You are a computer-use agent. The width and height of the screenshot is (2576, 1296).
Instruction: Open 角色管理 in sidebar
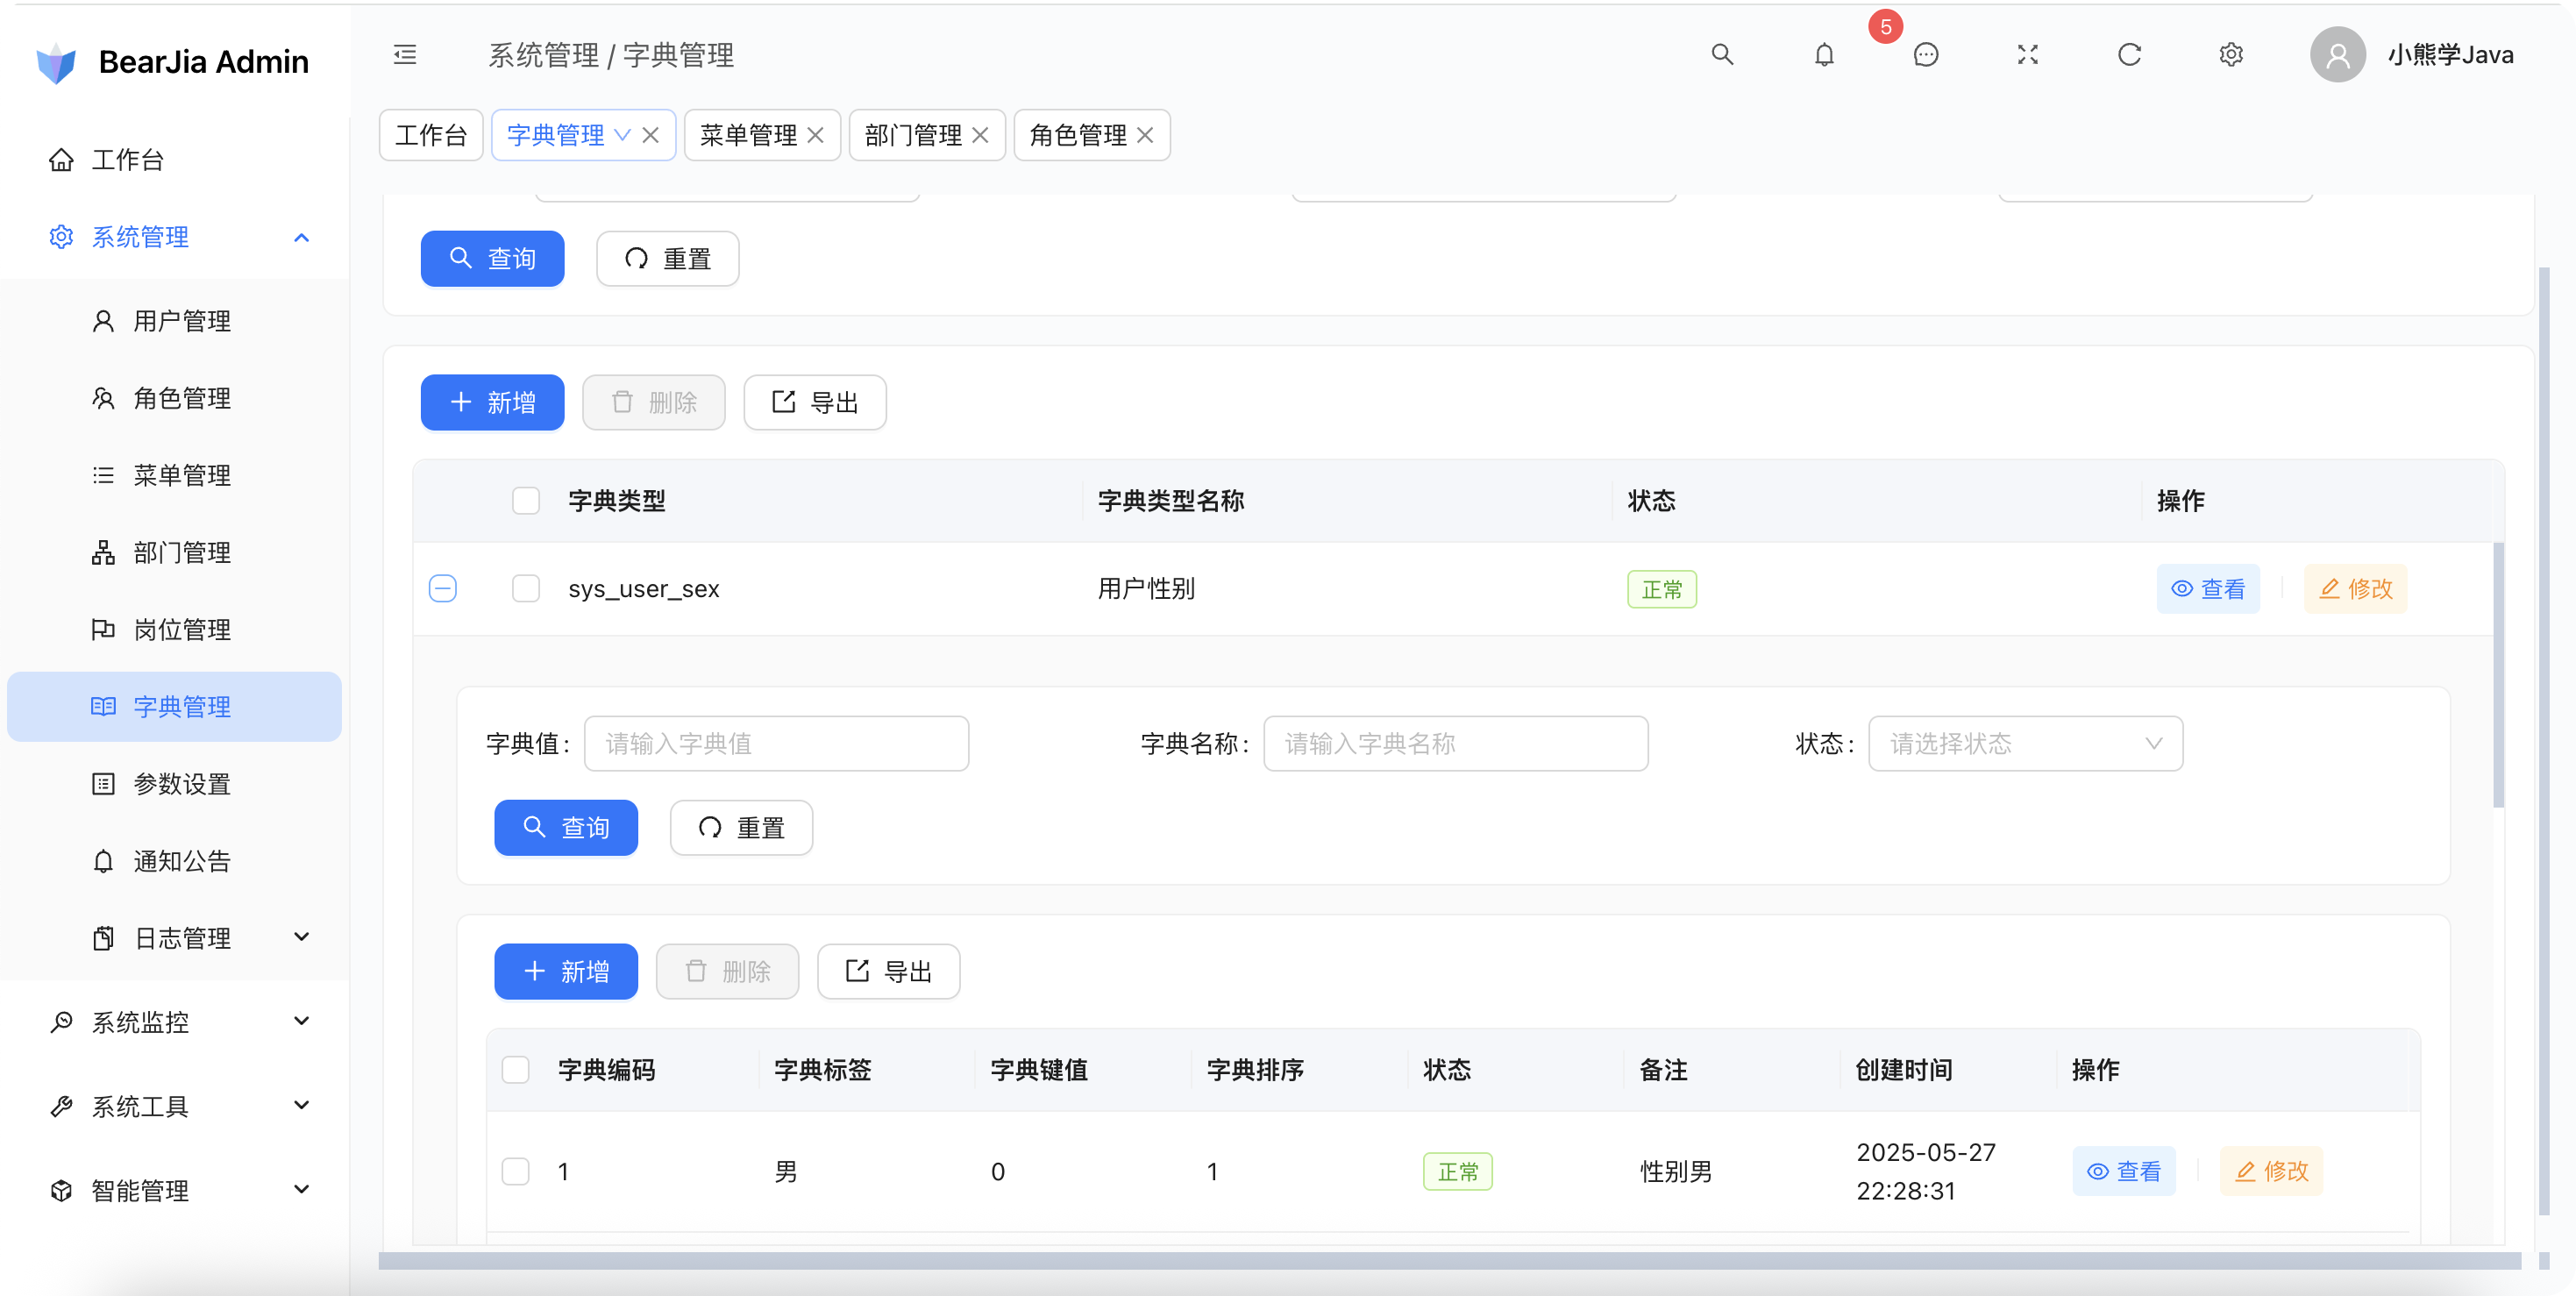pos(175,398)
